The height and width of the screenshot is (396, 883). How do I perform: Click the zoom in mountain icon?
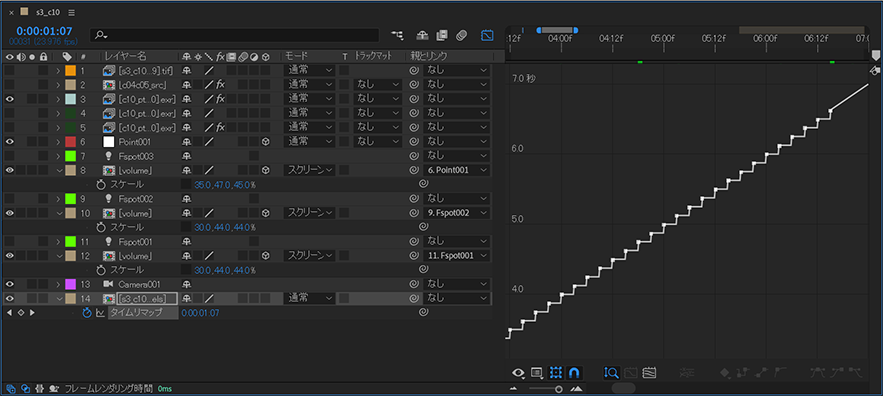pyautogui.click(x=576, y=389)
